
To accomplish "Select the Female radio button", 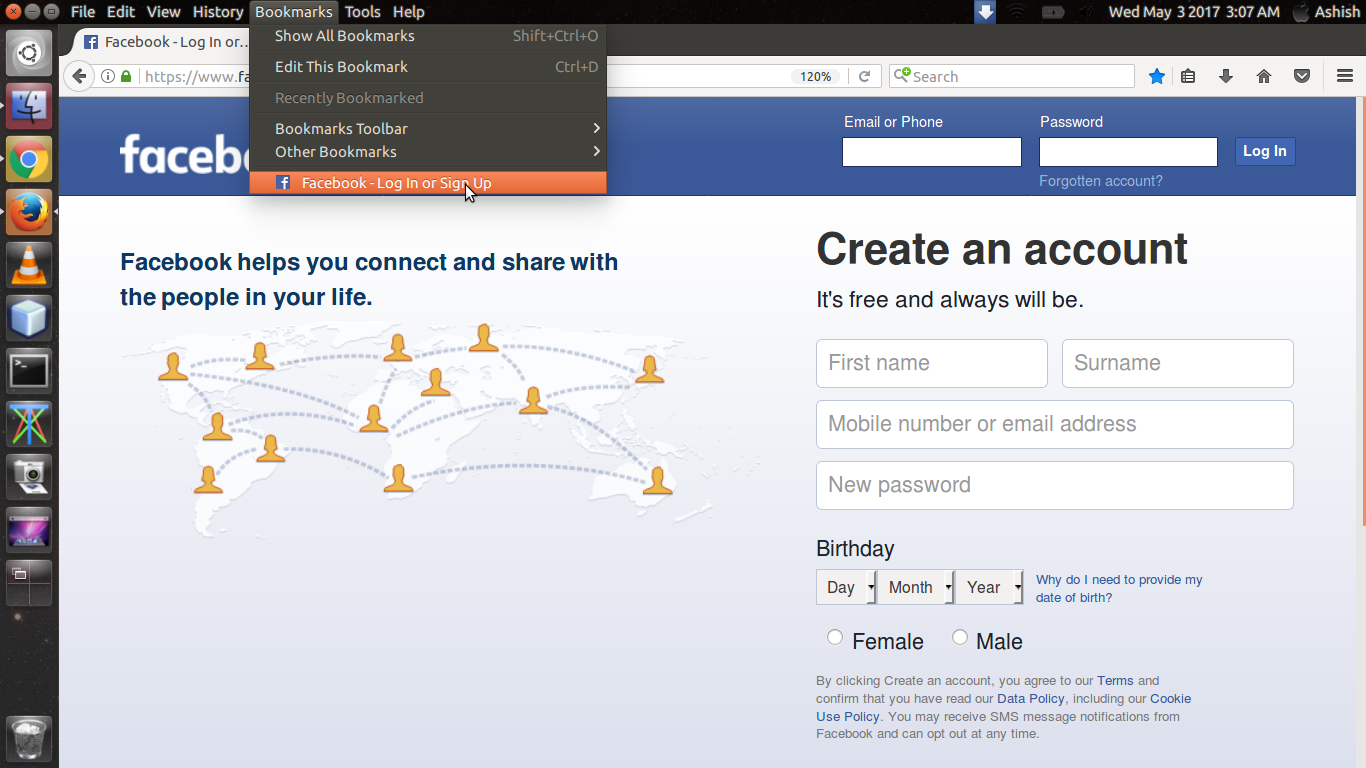I will (x=835, y=637).
